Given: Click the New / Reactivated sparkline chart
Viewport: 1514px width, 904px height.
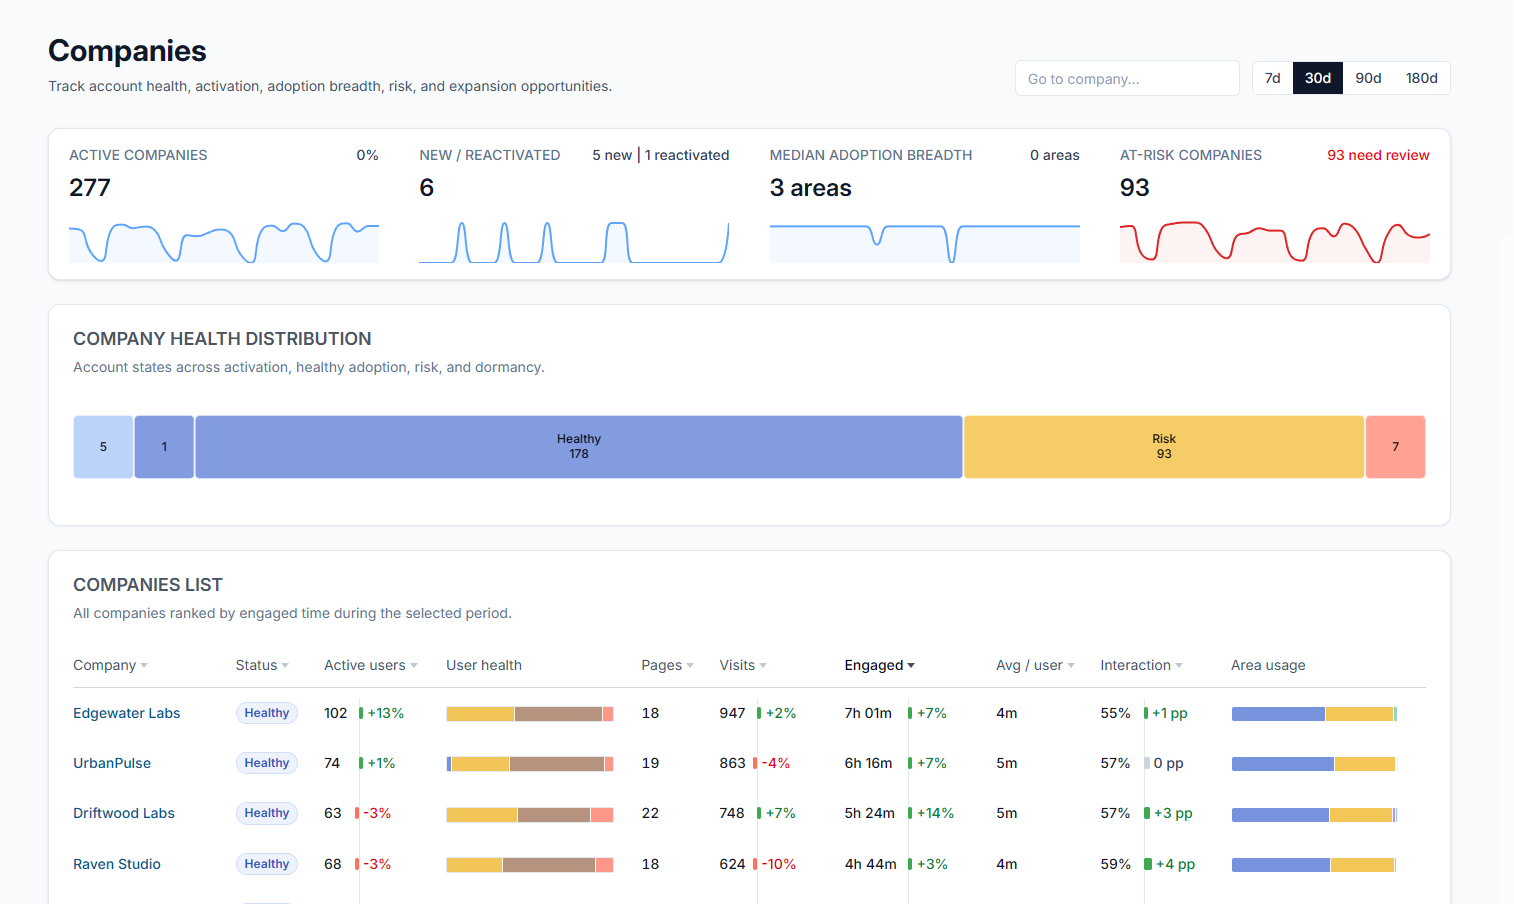Looking at the screenshot, I should click(574, 242).
